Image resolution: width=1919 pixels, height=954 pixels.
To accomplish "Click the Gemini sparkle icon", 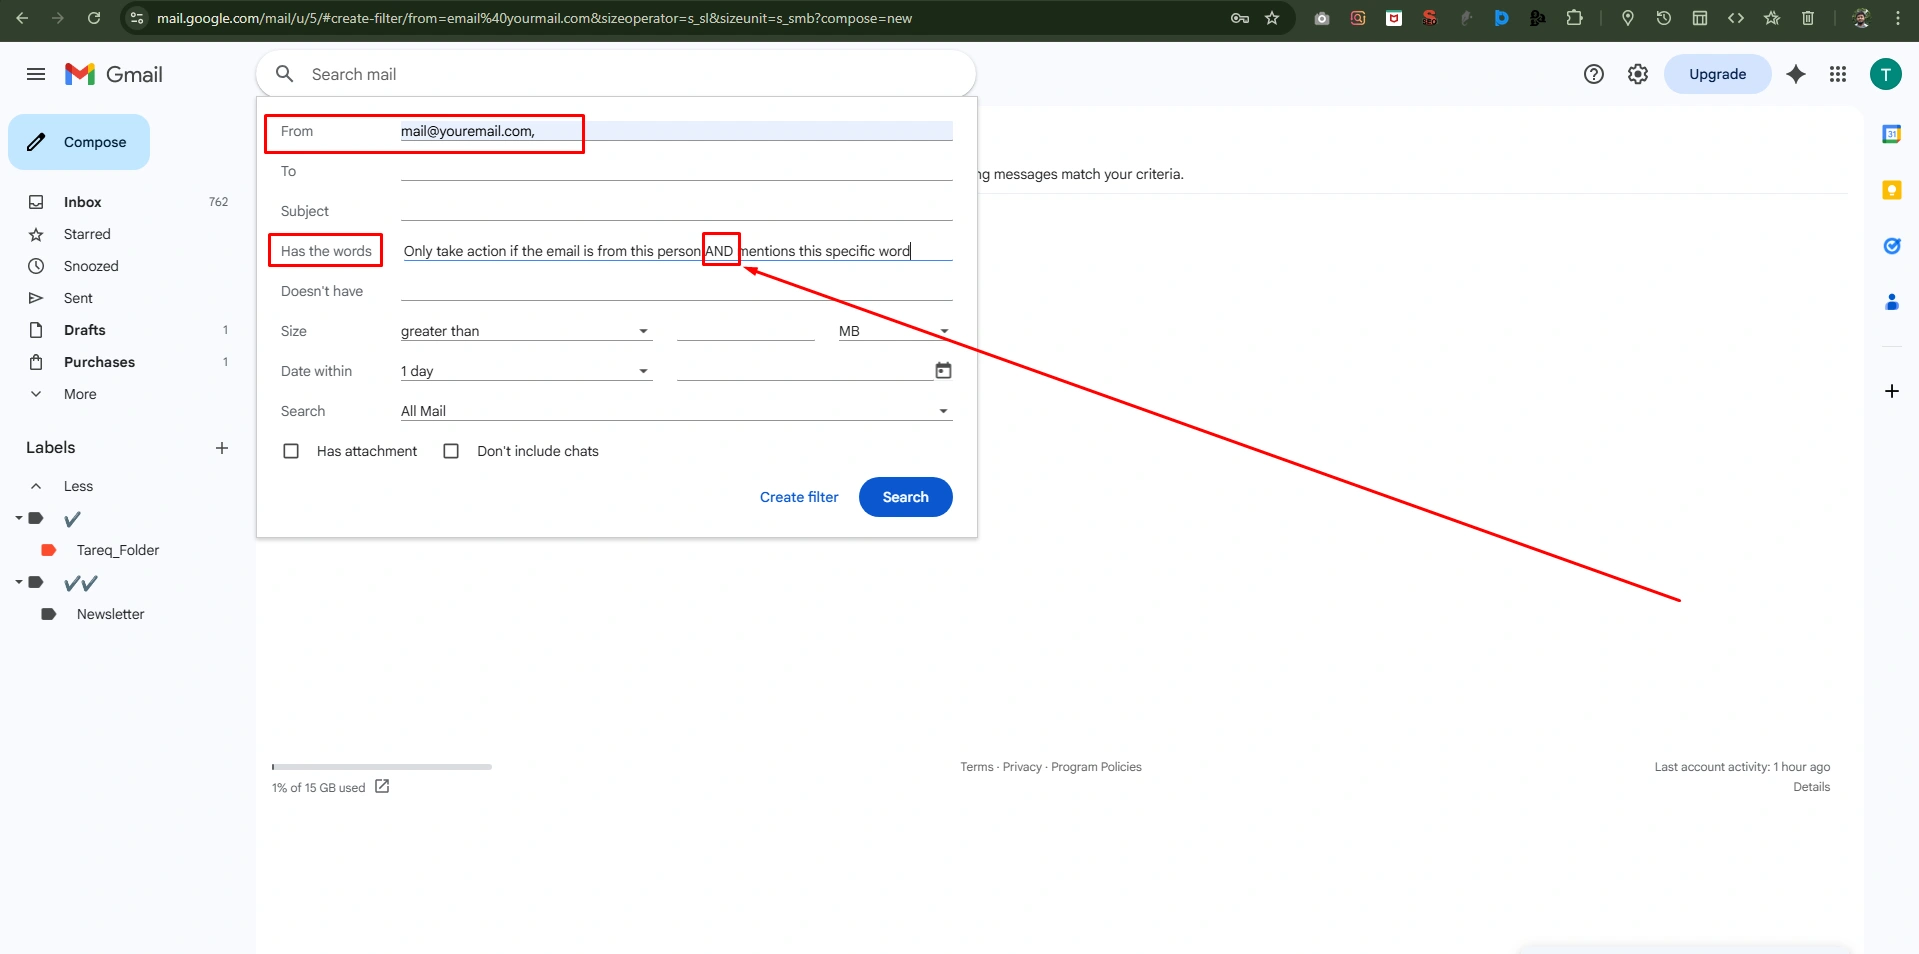I will (x=1796, y=74).
